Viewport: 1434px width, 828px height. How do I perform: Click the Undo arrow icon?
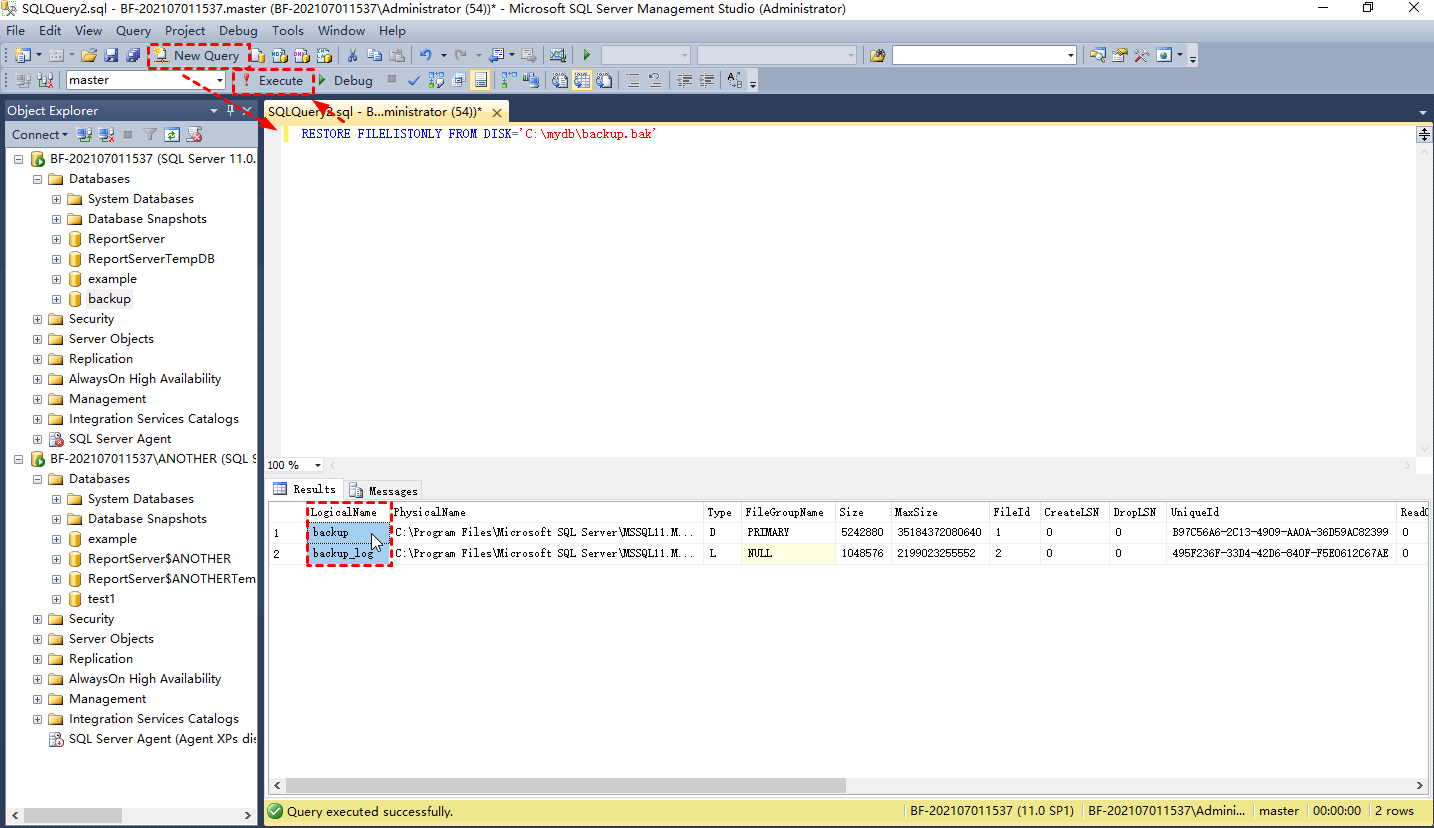(426, 56)
